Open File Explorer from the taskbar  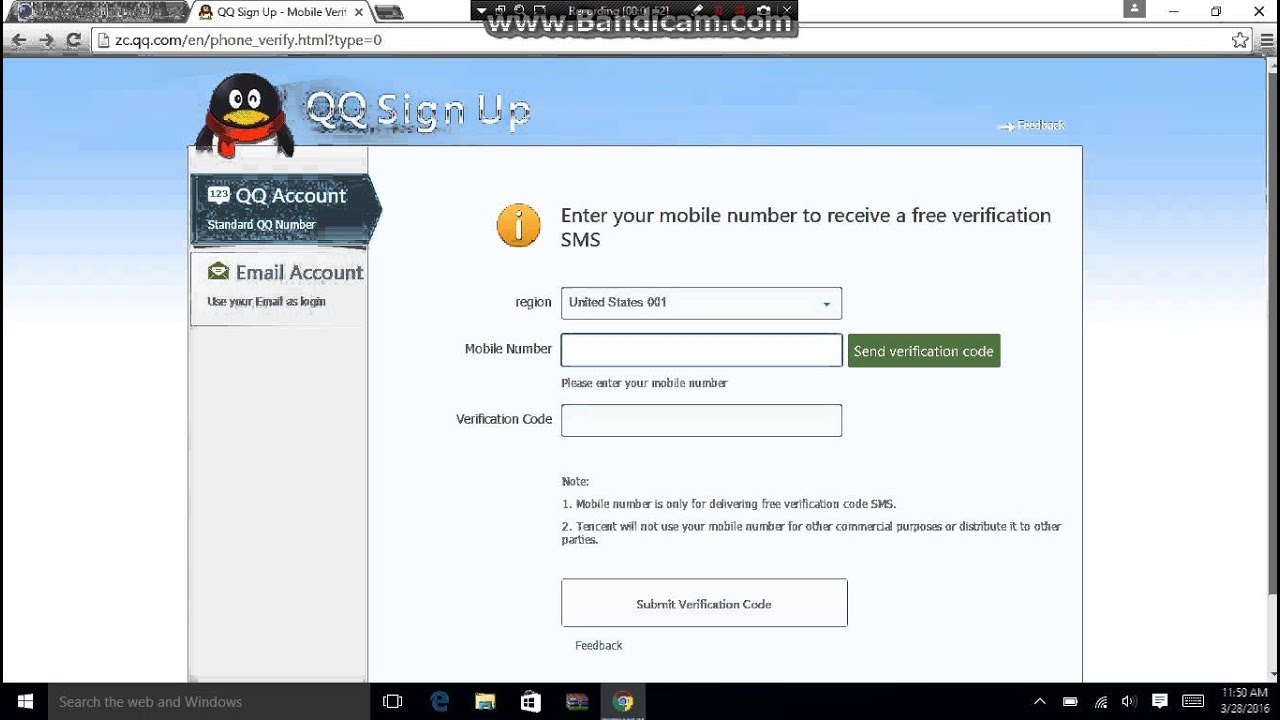pyautogui.click(x=485, y=701)
